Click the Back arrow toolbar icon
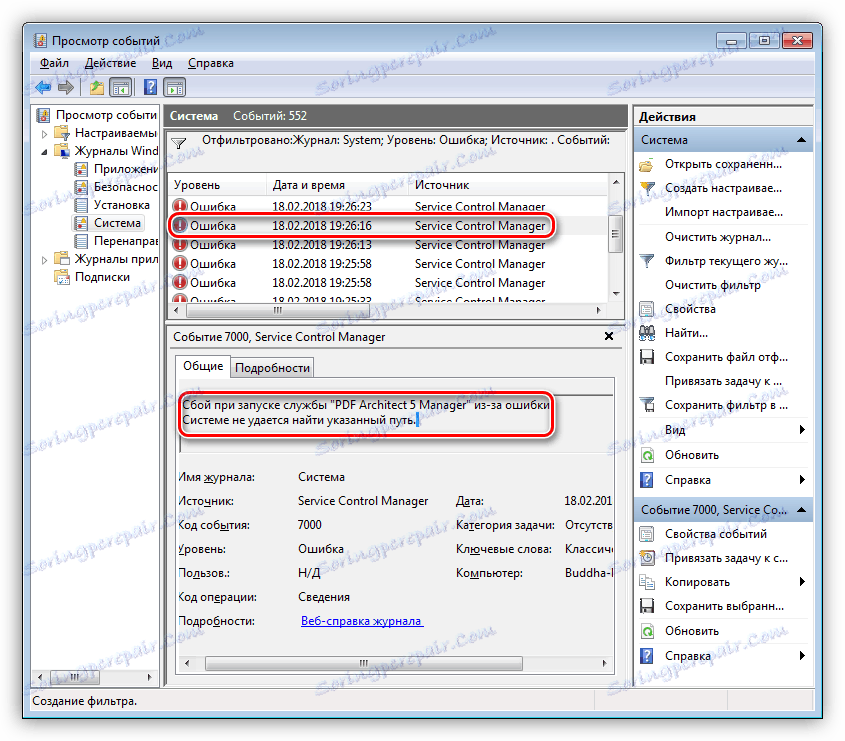 43,87
